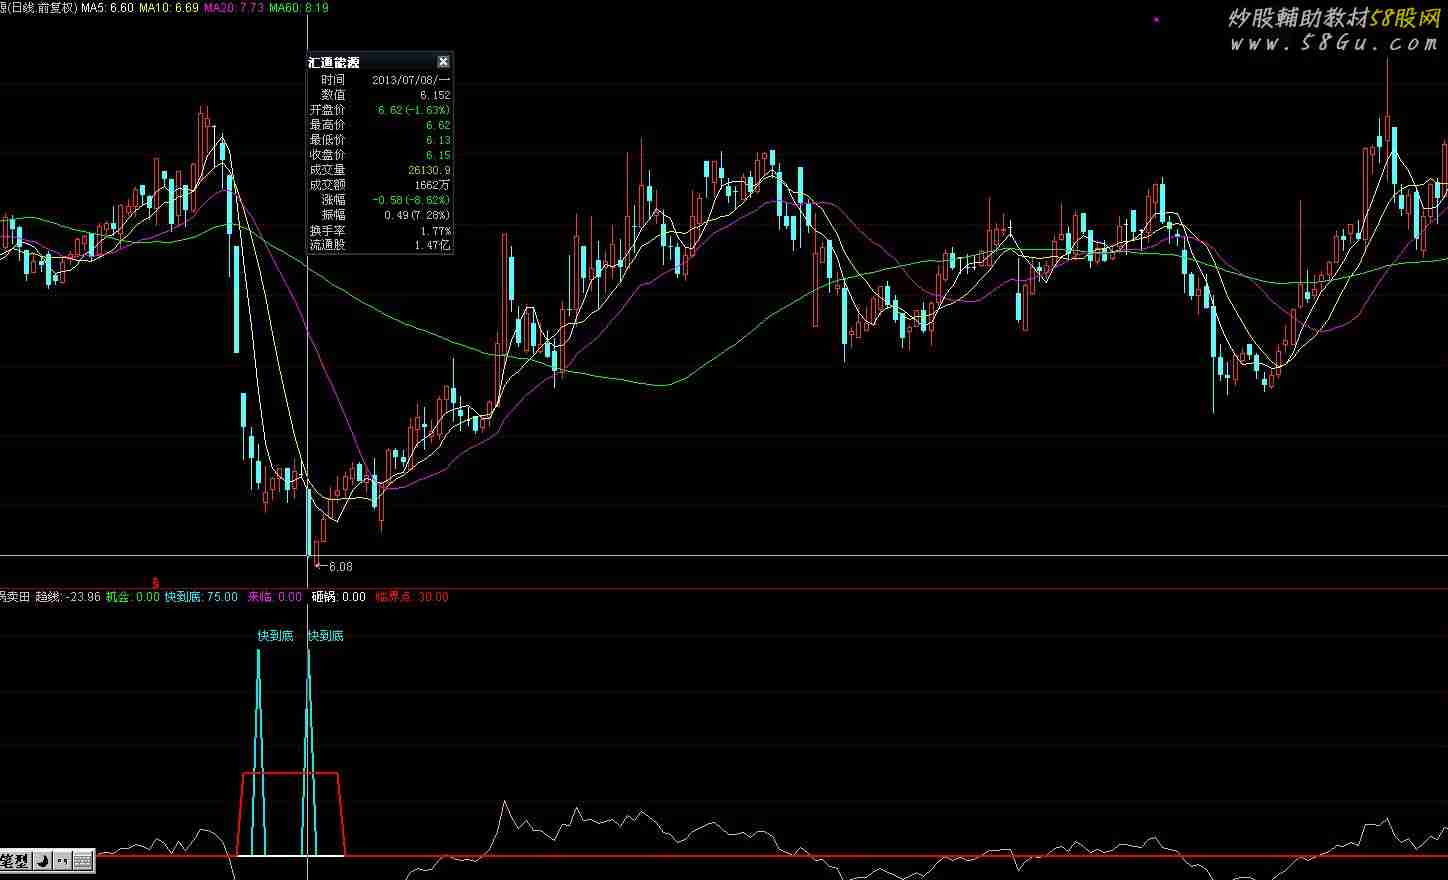Click the crescent moon icon in bottom toolbar
This screenshot has width=1448, height=880.
click(44, 860)
